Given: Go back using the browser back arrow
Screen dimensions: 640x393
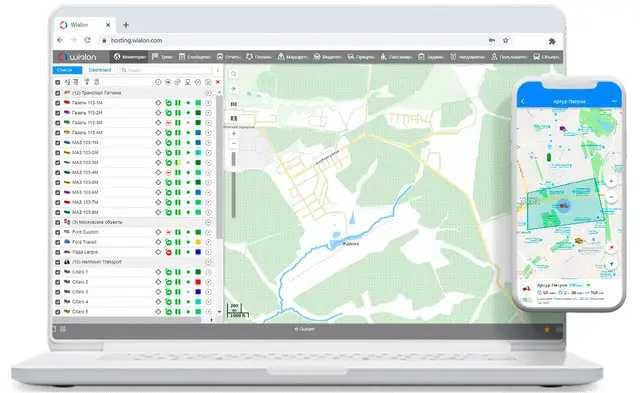Looking at the screenshot, I should (x=60, y=40).
